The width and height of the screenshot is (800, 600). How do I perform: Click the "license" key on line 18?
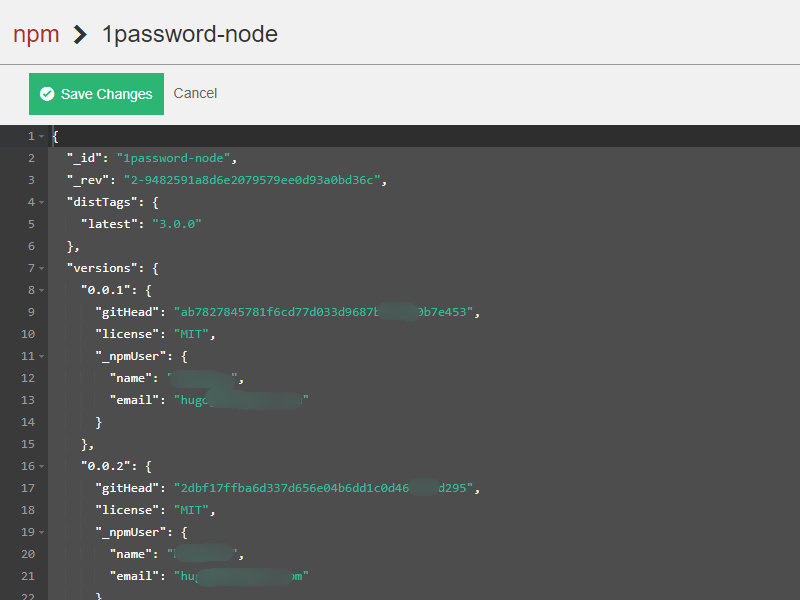point(127,510)
